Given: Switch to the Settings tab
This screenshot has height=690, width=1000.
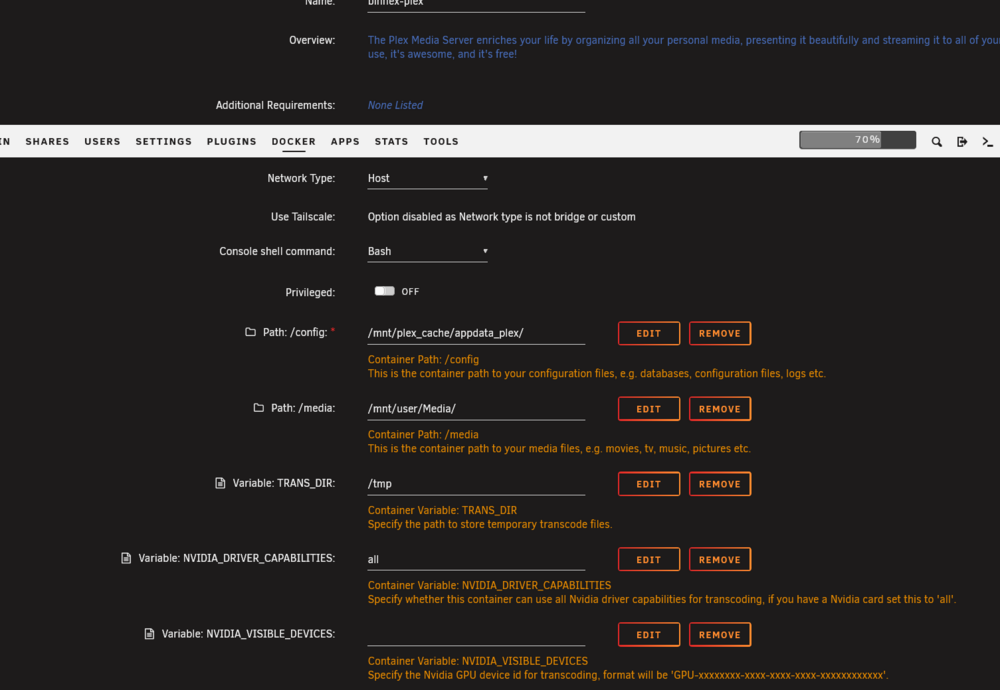Looking at the screenshot, I should point(163,142).
